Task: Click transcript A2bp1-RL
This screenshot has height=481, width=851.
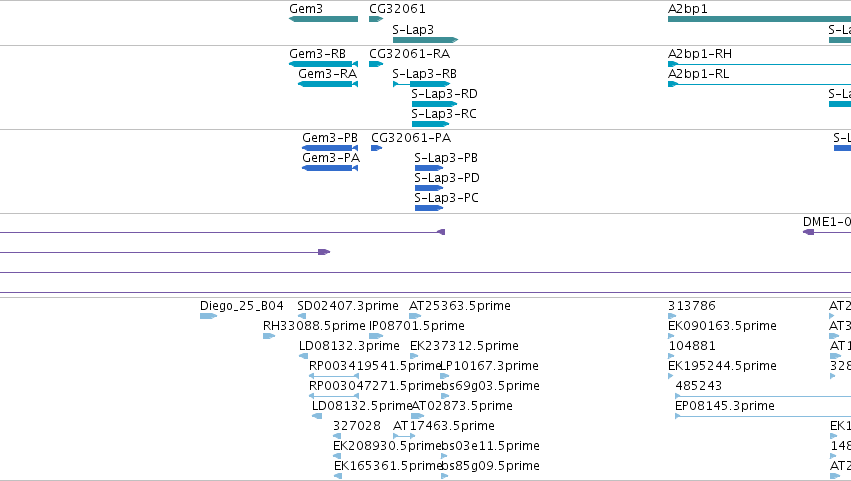Action: pos(759,84)
